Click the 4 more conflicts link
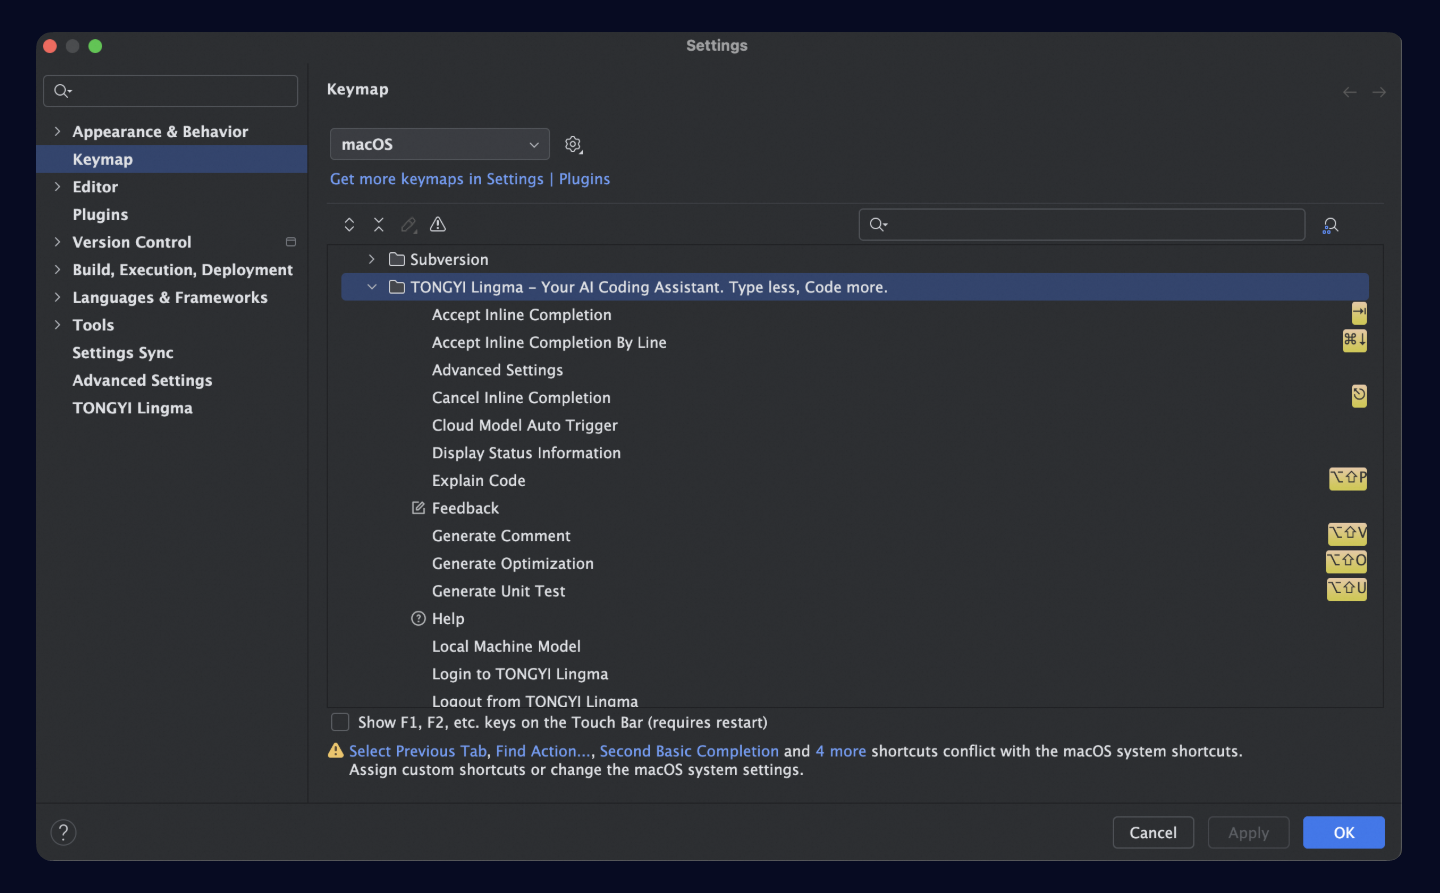Screen dimensions: 1440x893 (x=841, y=751)
